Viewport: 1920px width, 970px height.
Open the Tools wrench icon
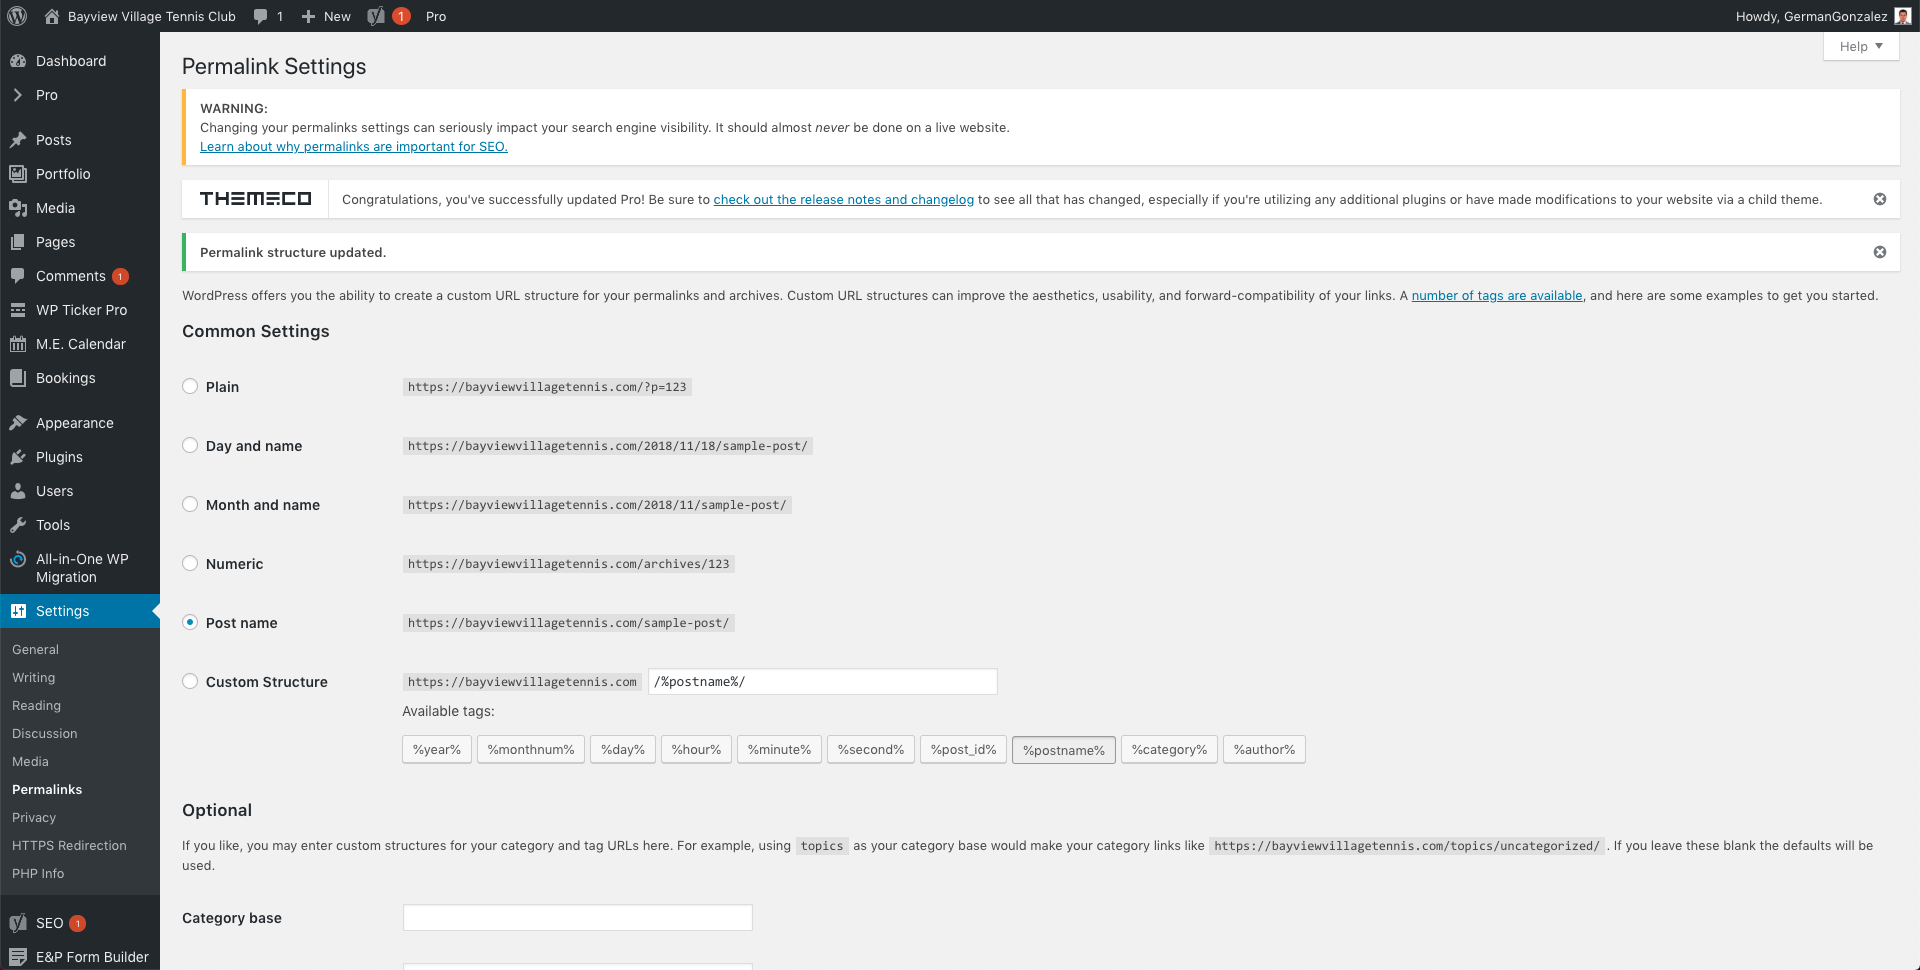(18, 525)
